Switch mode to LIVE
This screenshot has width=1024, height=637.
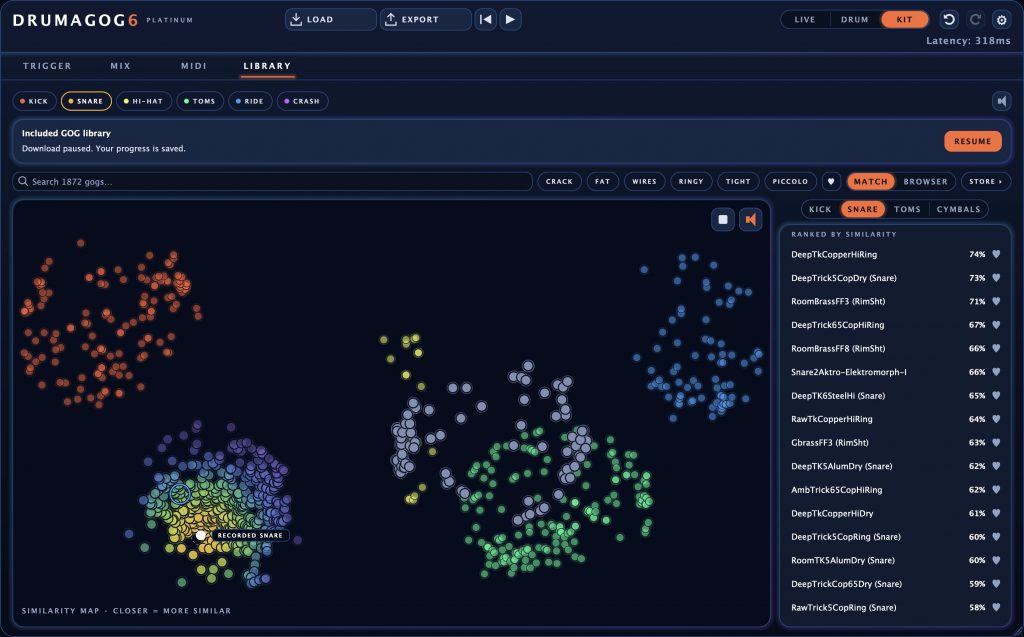tap(805, 20)
